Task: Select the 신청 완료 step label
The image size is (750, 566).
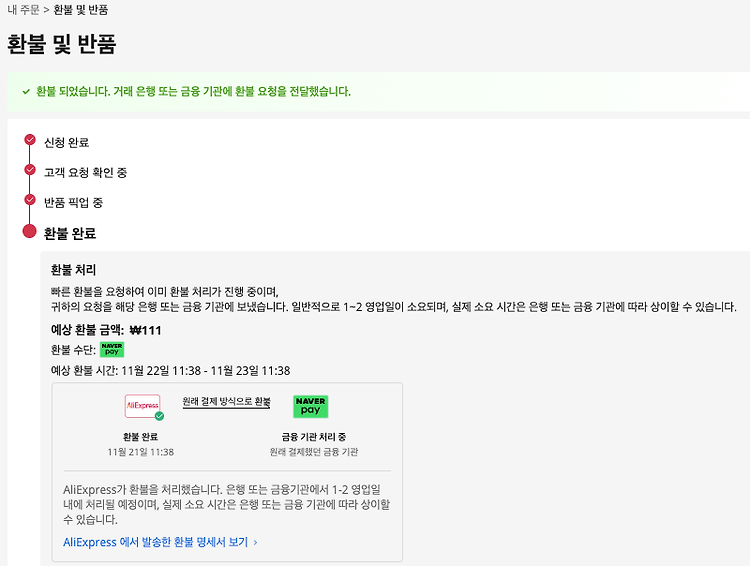Action: pyautogui.click(x=66, y=143)
